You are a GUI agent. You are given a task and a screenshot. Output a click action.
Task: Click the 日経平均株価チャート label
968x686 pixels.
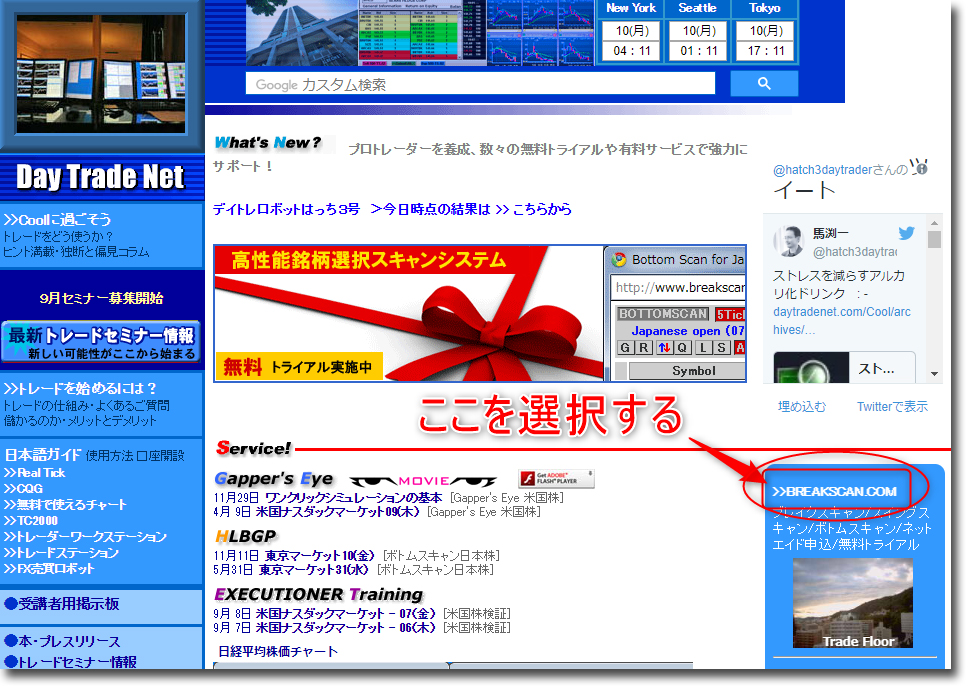[278, 651]
